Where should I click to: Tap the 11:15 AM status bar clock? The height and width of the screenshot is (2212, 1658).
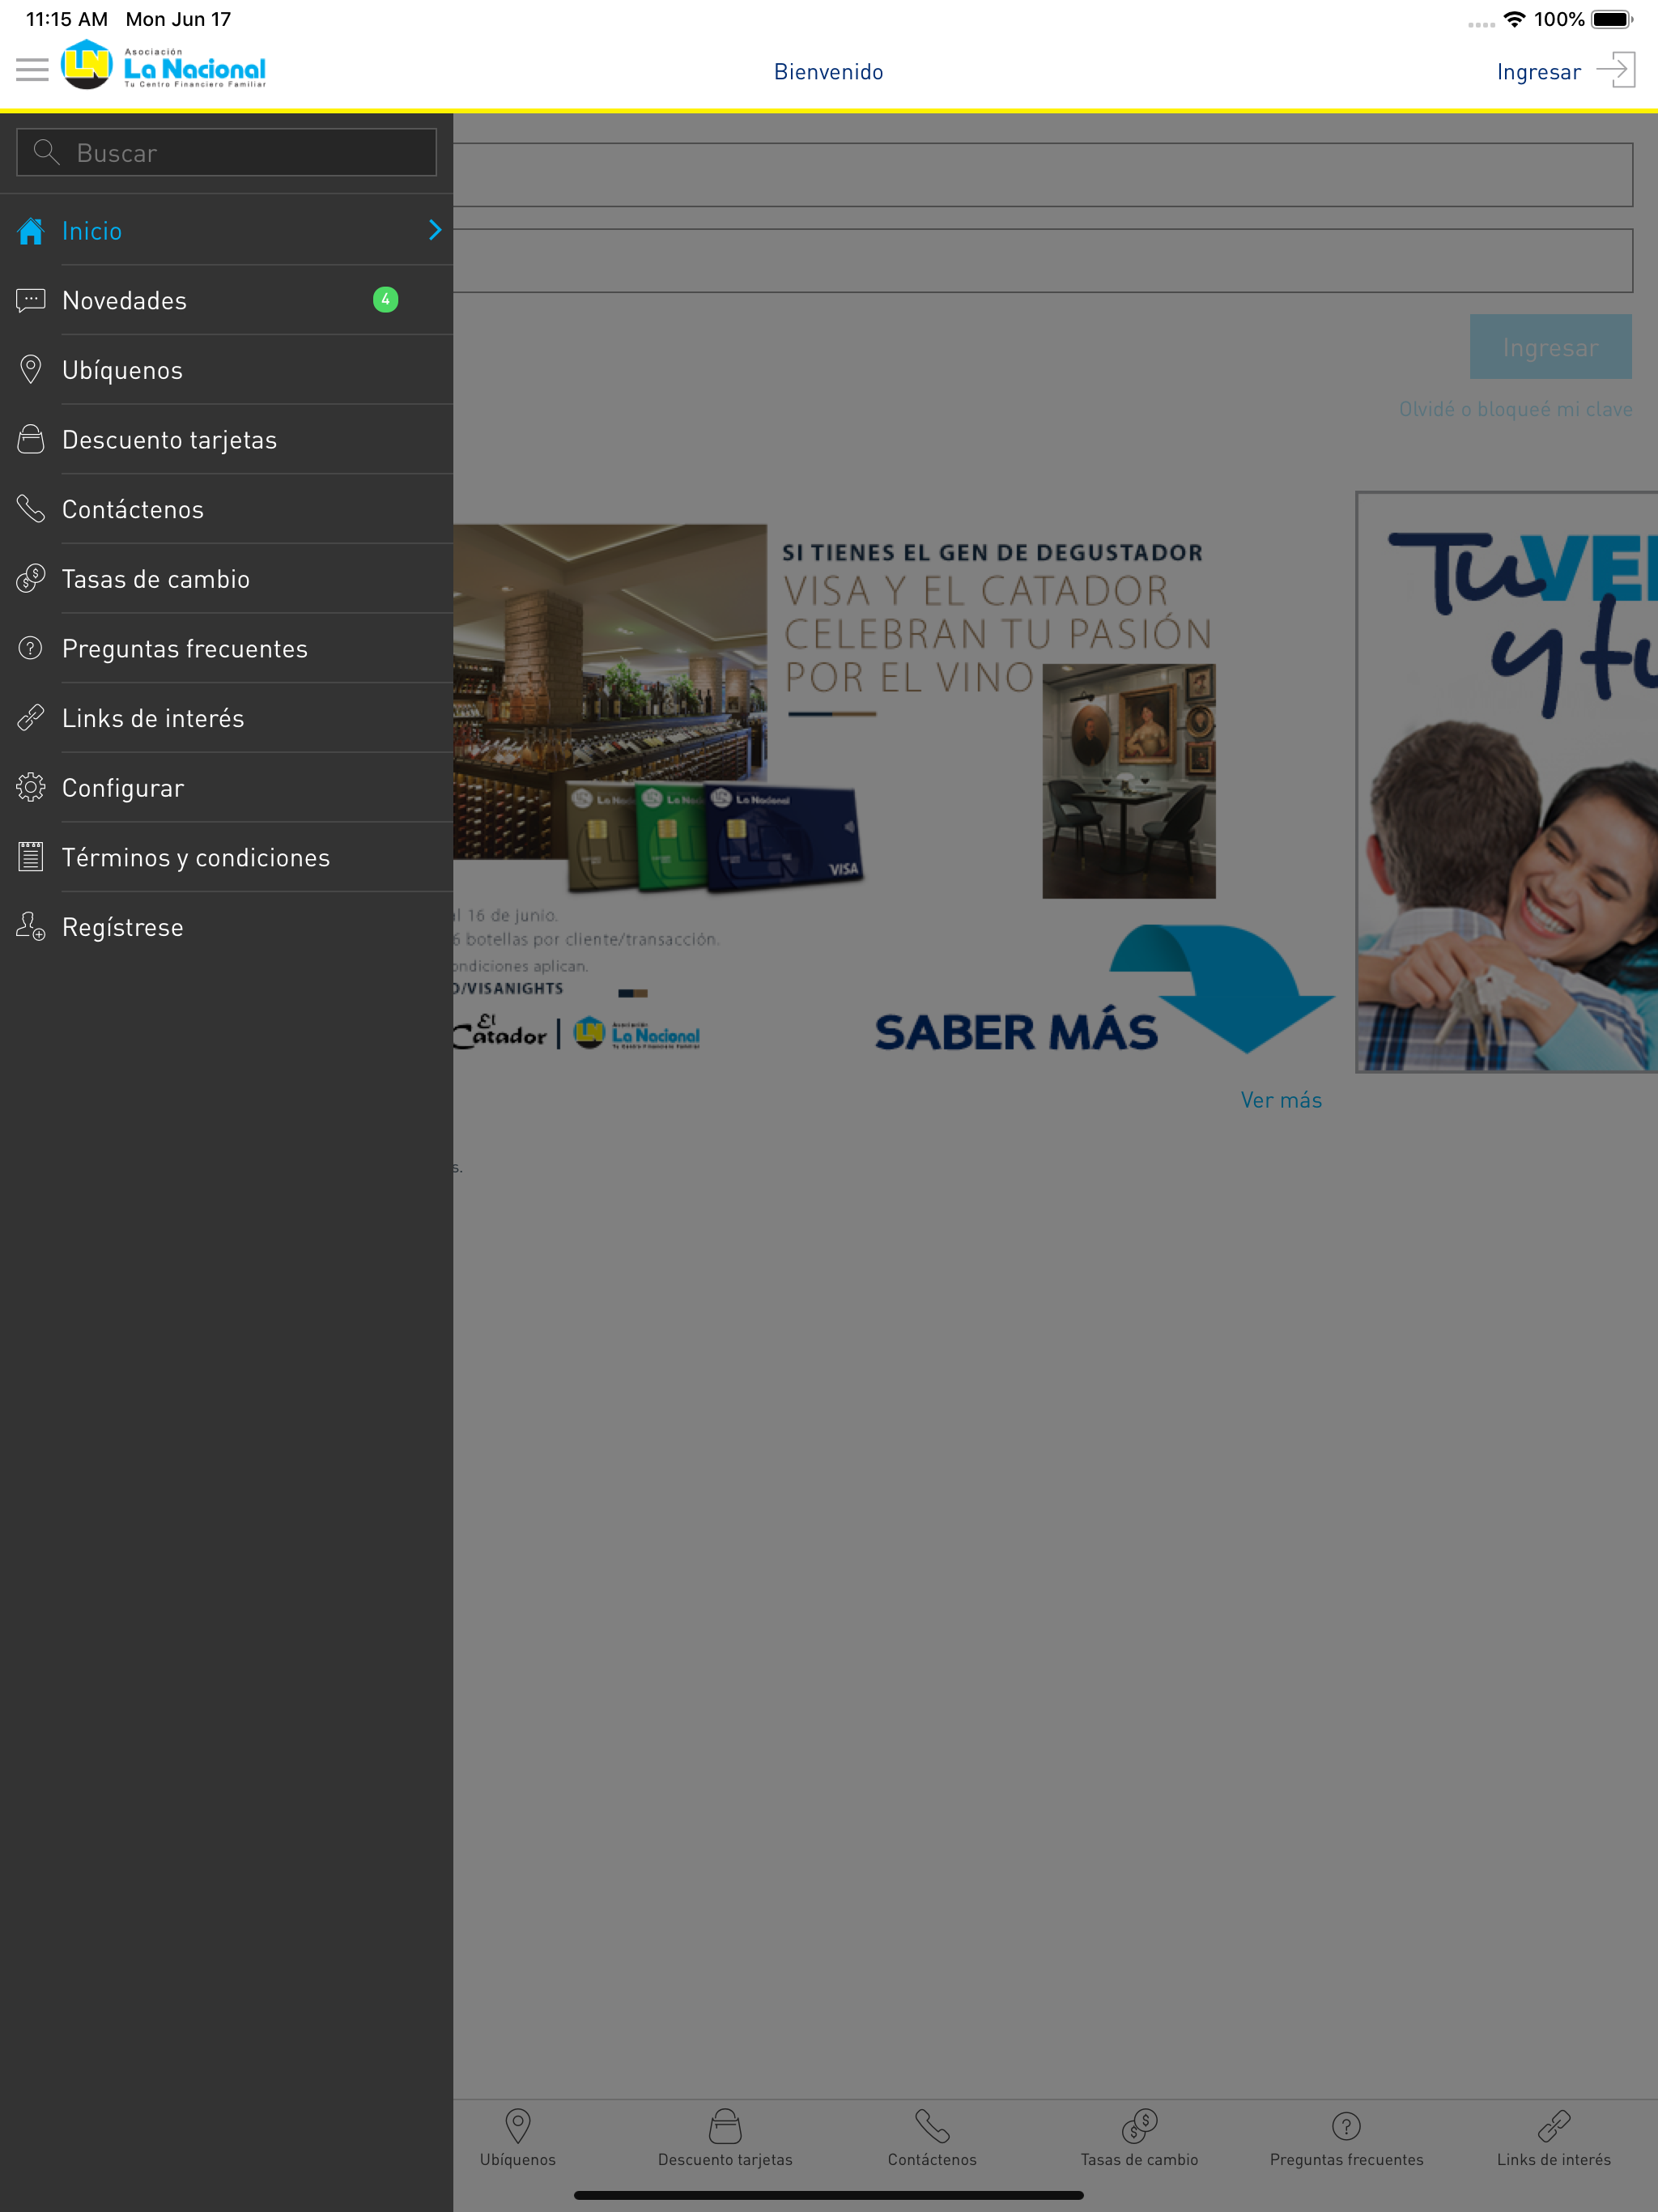(x=66, y=19)
